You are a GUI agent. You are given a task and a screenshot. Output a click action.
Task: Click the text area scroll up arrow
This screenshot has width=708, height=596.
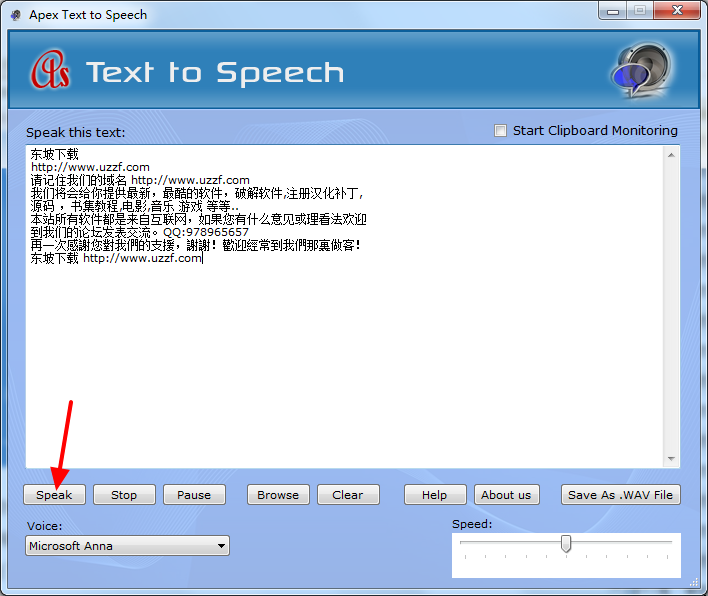point(671,155)
